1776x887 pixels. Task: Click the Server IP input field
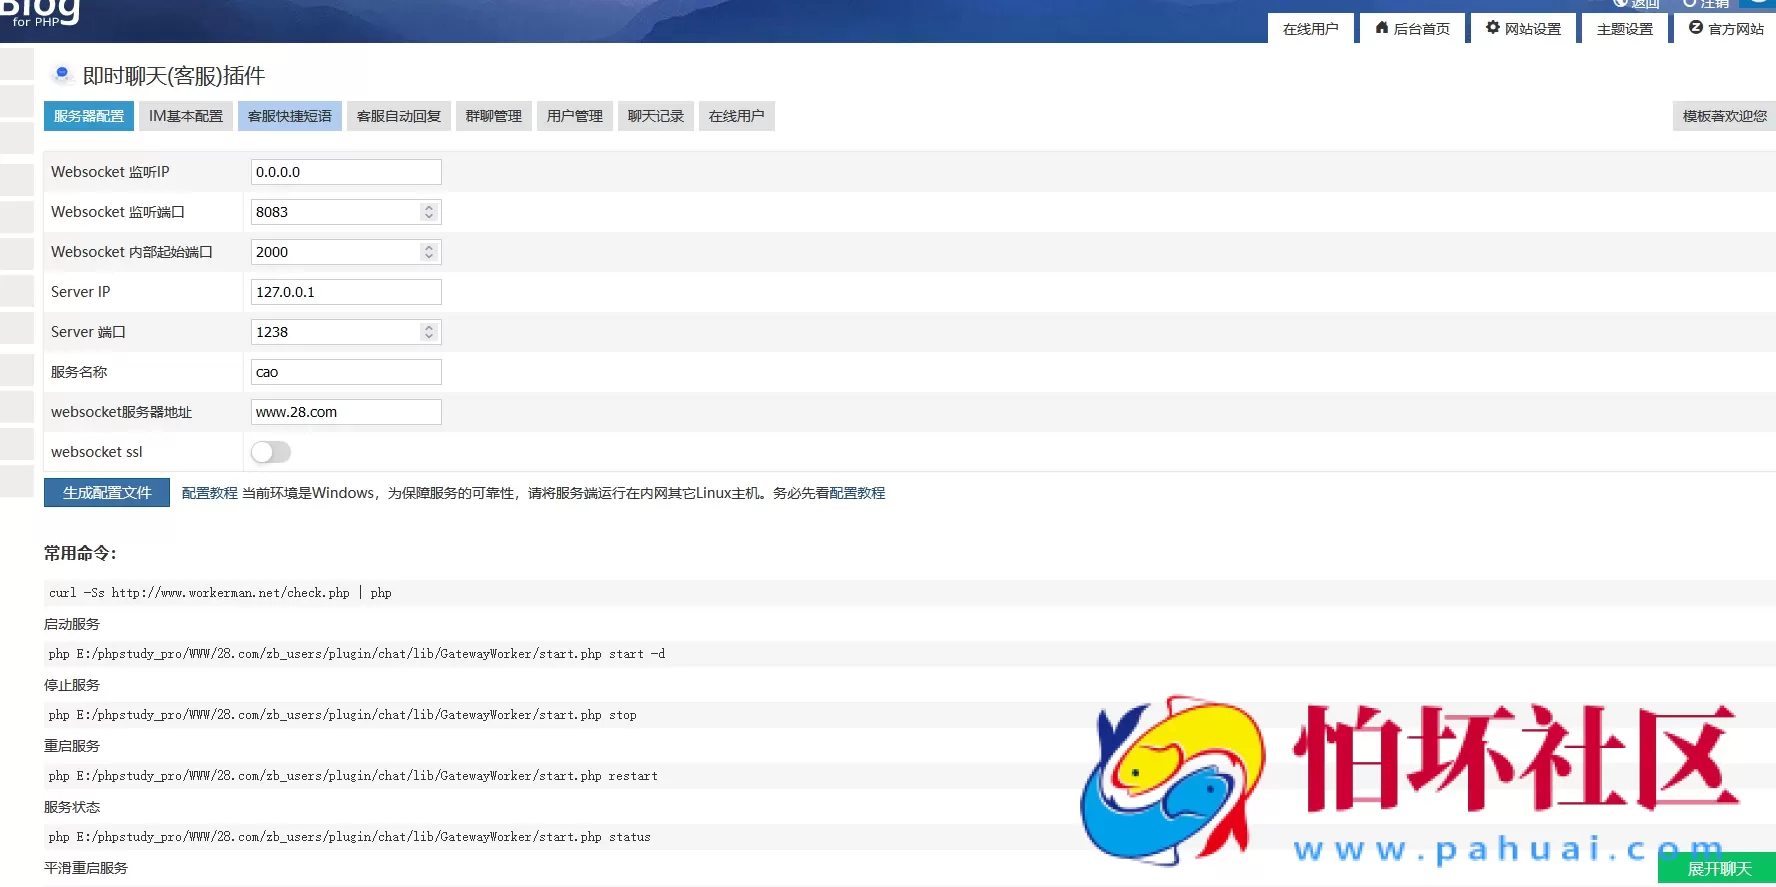[346, 292]
